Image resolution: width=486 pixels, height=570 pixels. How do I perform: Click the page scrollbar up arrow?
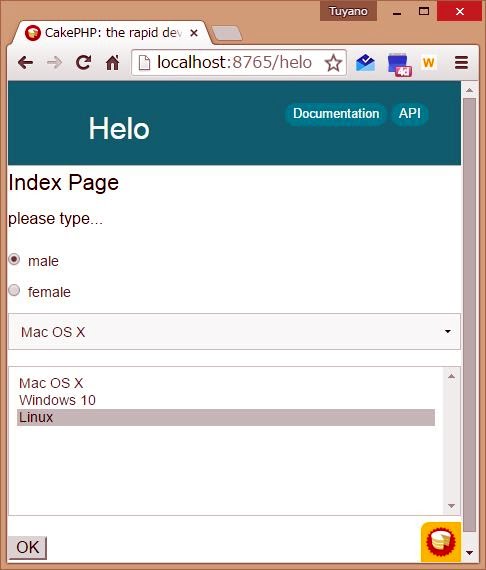(469, 90)
